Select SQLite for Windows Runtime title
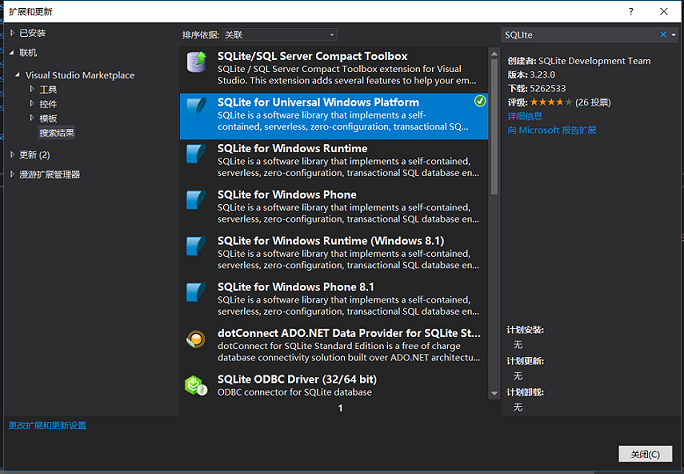The image size is (684, 474). pyautogui.click(x=292, y=148)
